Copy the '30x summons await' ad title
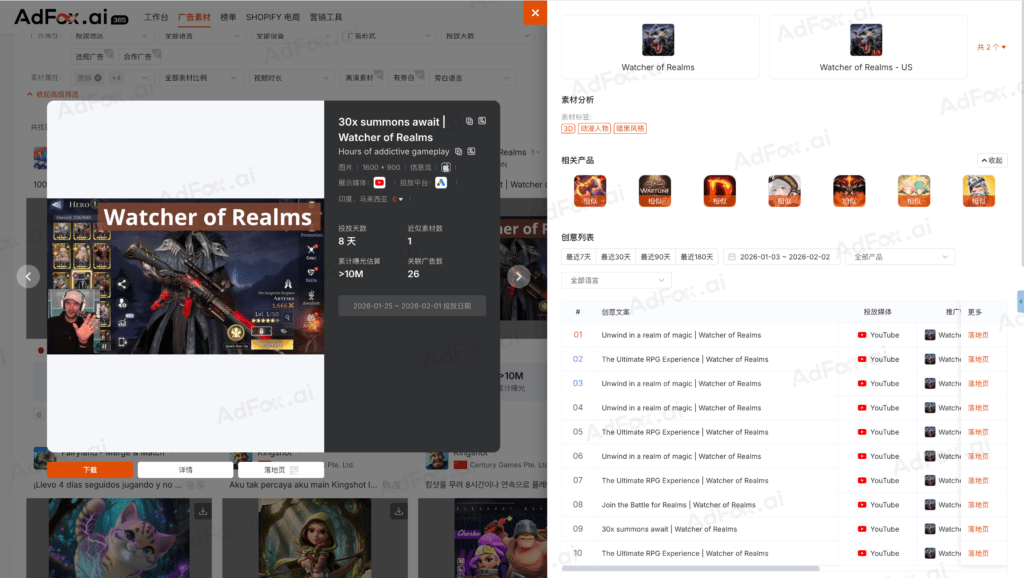 [x=469, y=121]
